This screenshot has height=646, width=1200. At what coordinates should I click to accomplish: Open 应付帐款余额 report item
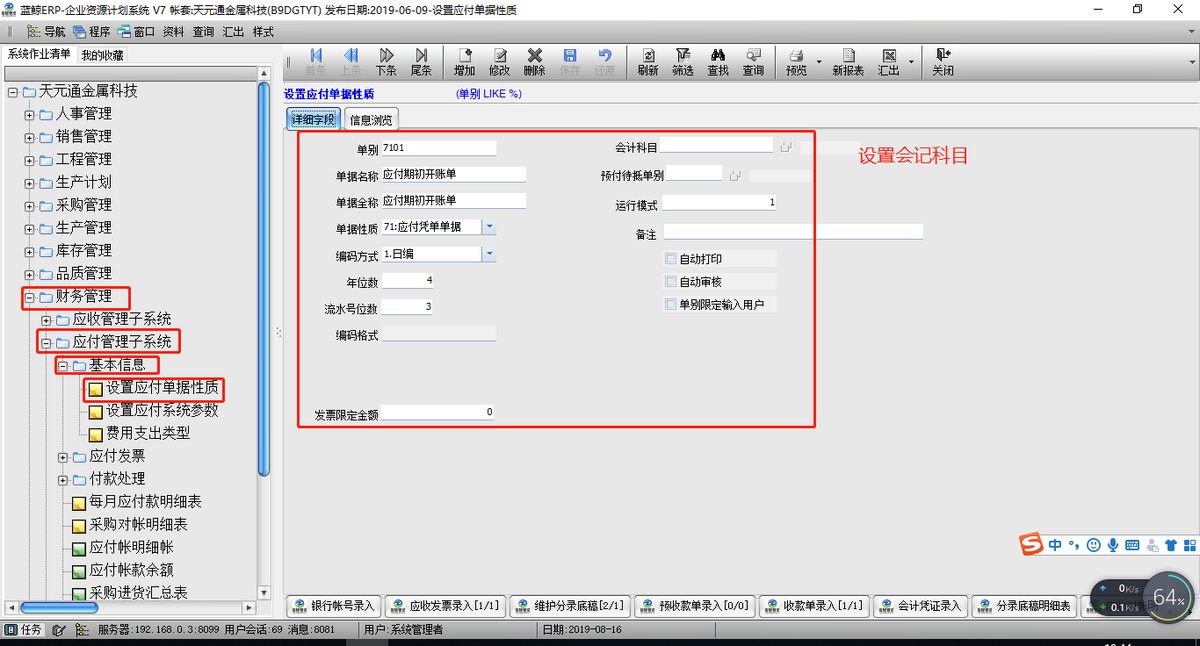pos(131,570)
